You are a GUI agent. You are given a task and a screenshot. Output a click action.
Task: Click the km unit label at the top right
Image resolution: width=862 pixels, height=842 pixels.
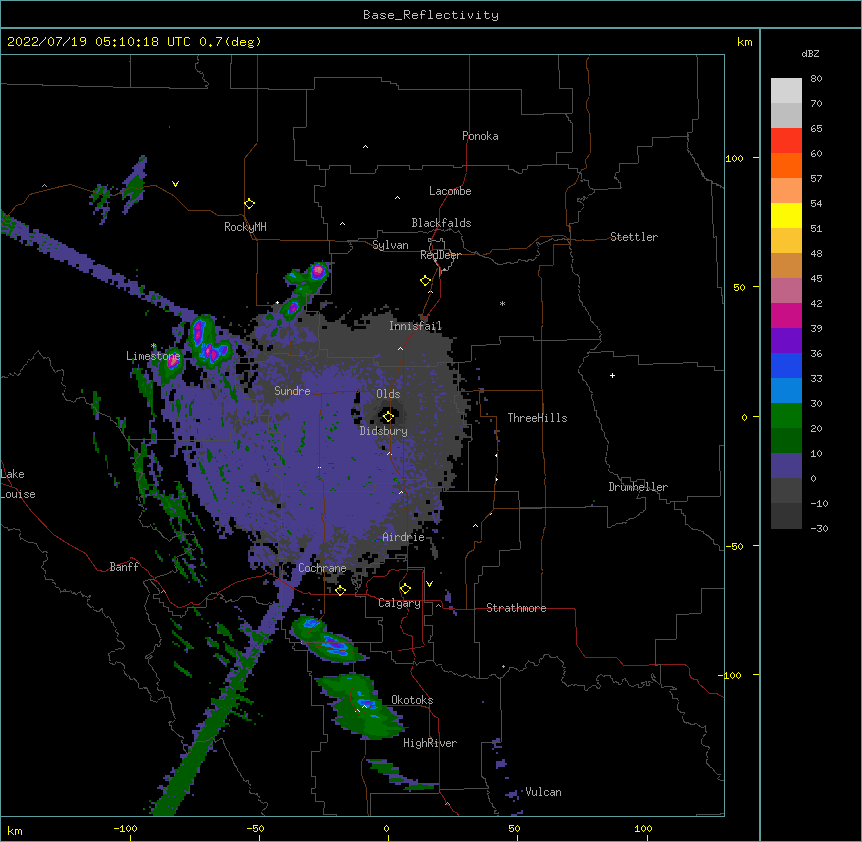(745, 42)
